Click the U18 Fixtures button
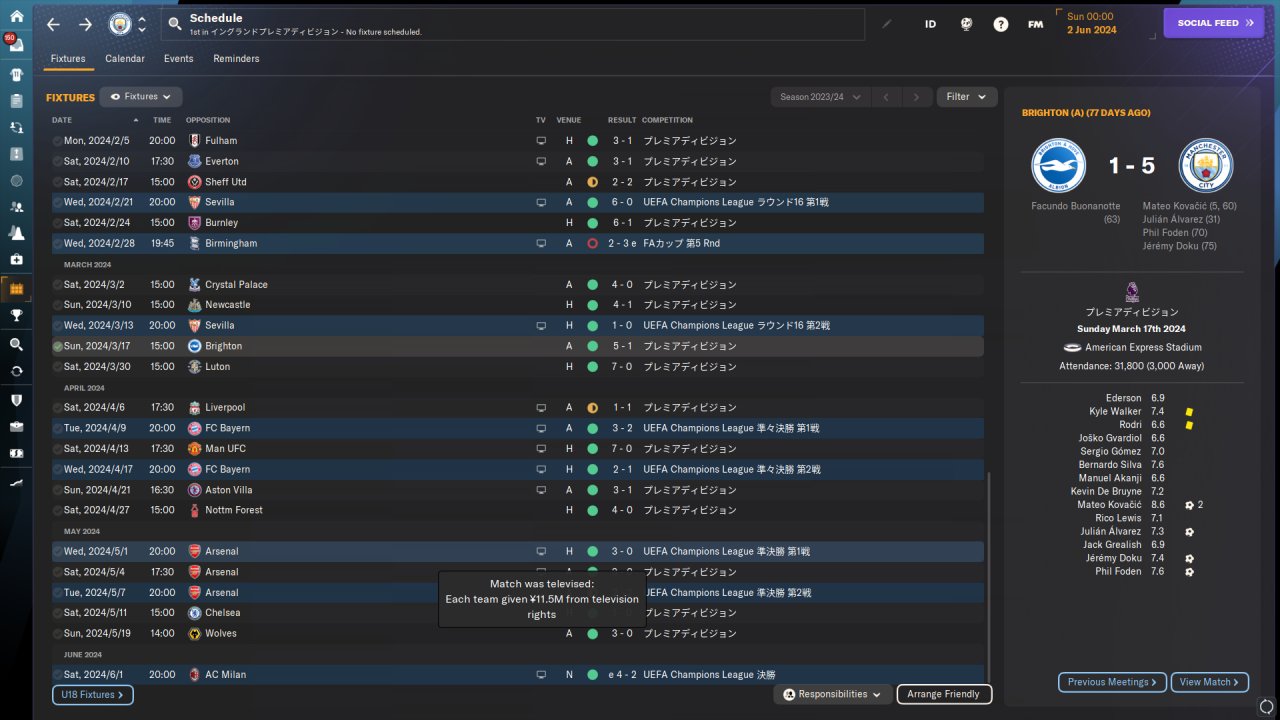This screenshot has height=720, width=1280. pyautogui.click(x=93, y=694)
